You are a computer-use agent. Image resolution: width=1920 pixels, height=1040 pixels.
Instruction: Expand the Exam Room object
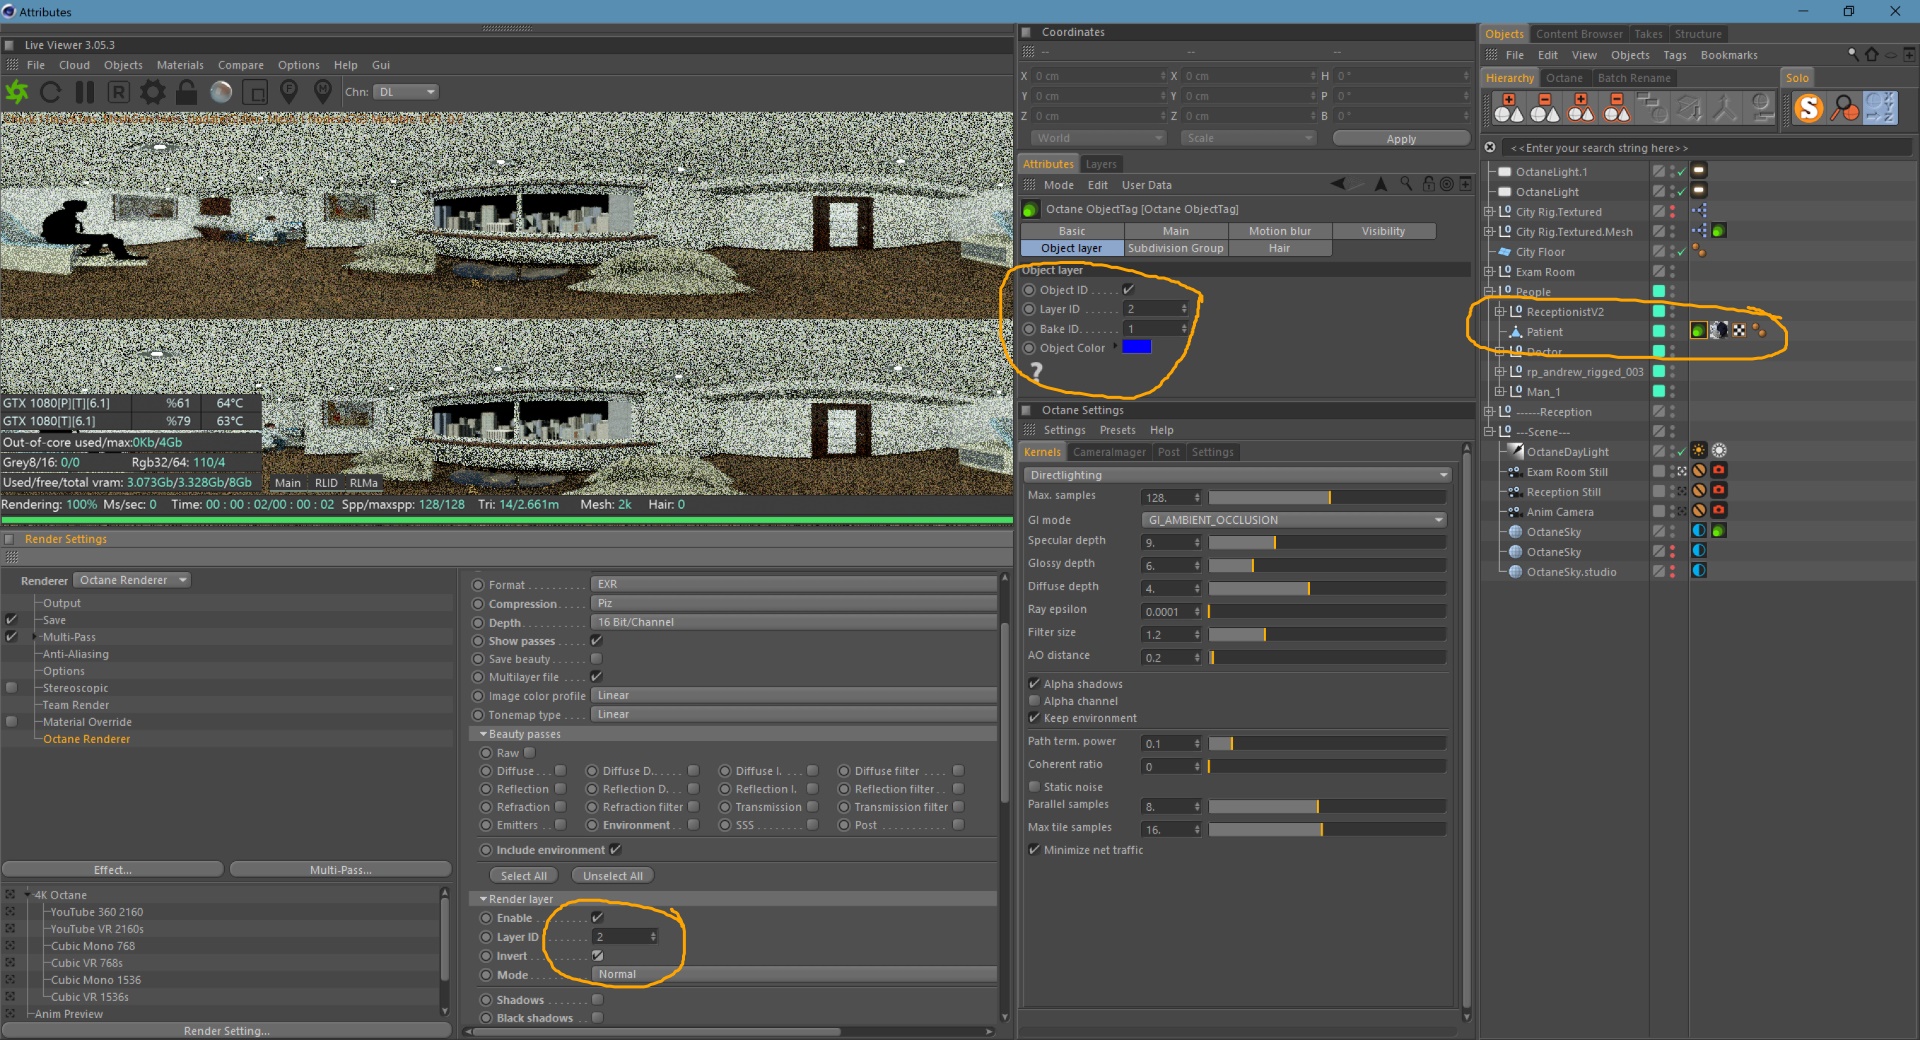click(x=1489, y=271)
